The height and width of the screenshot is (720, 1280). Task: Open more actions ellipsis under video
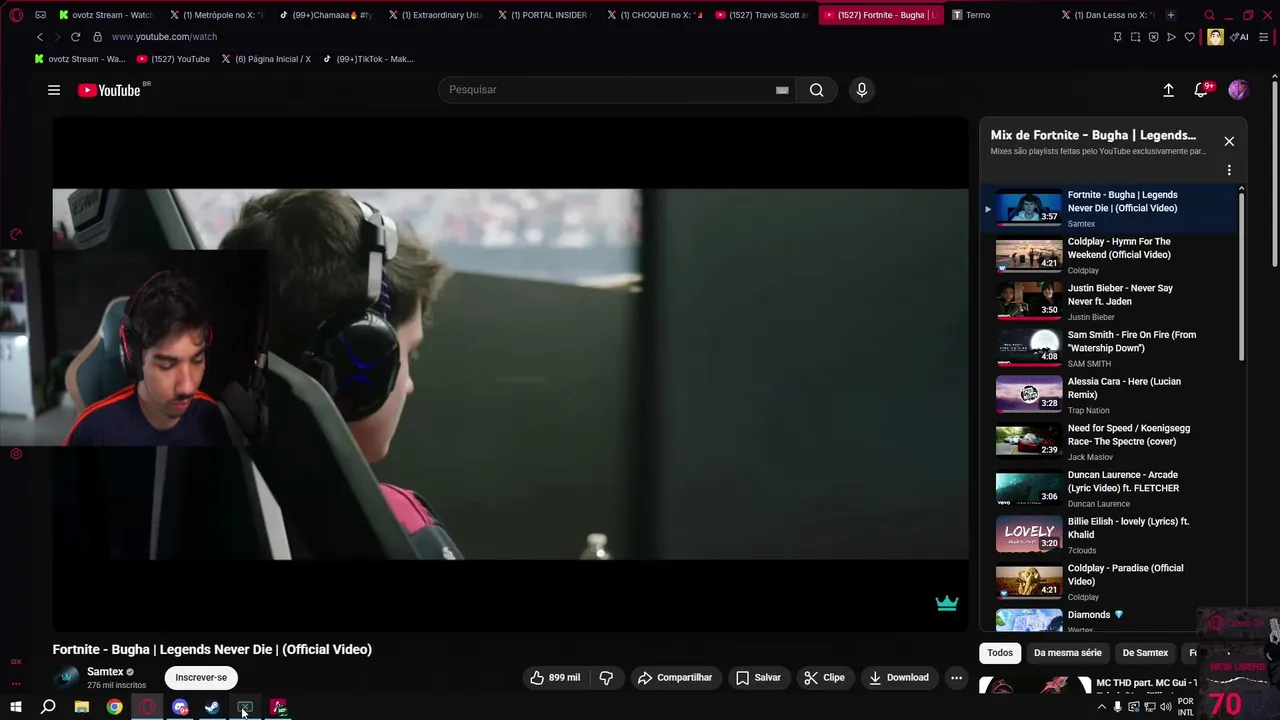(x=956, y=677)
